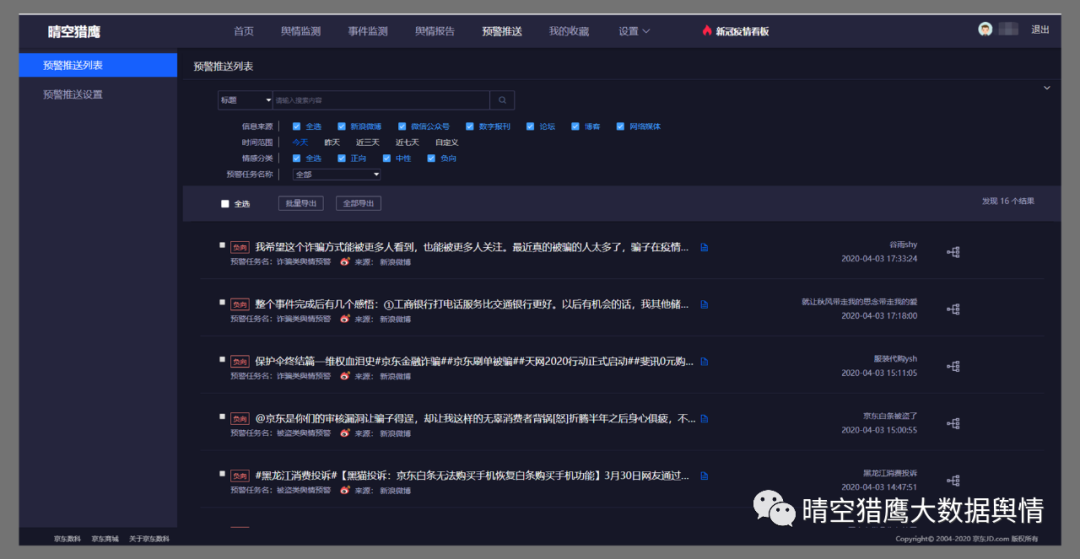Open 事件监测 in top navigation

[x=368, y=31]
